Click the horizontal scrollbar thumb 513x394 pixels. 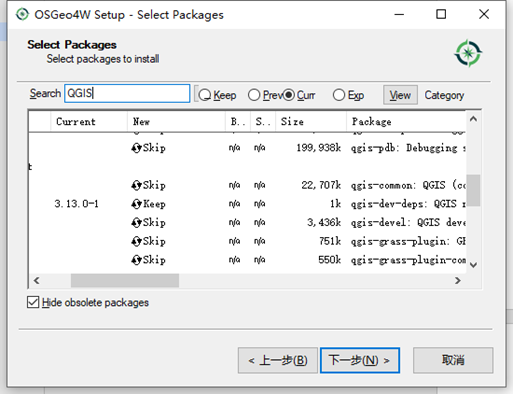coord(125,281)
